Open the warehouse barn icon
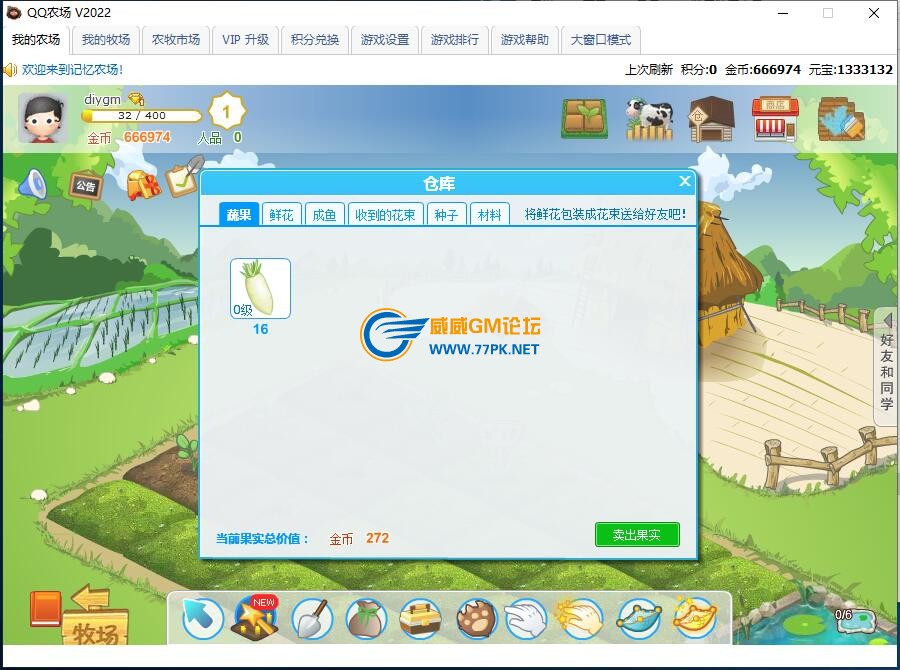 [712, 119]
